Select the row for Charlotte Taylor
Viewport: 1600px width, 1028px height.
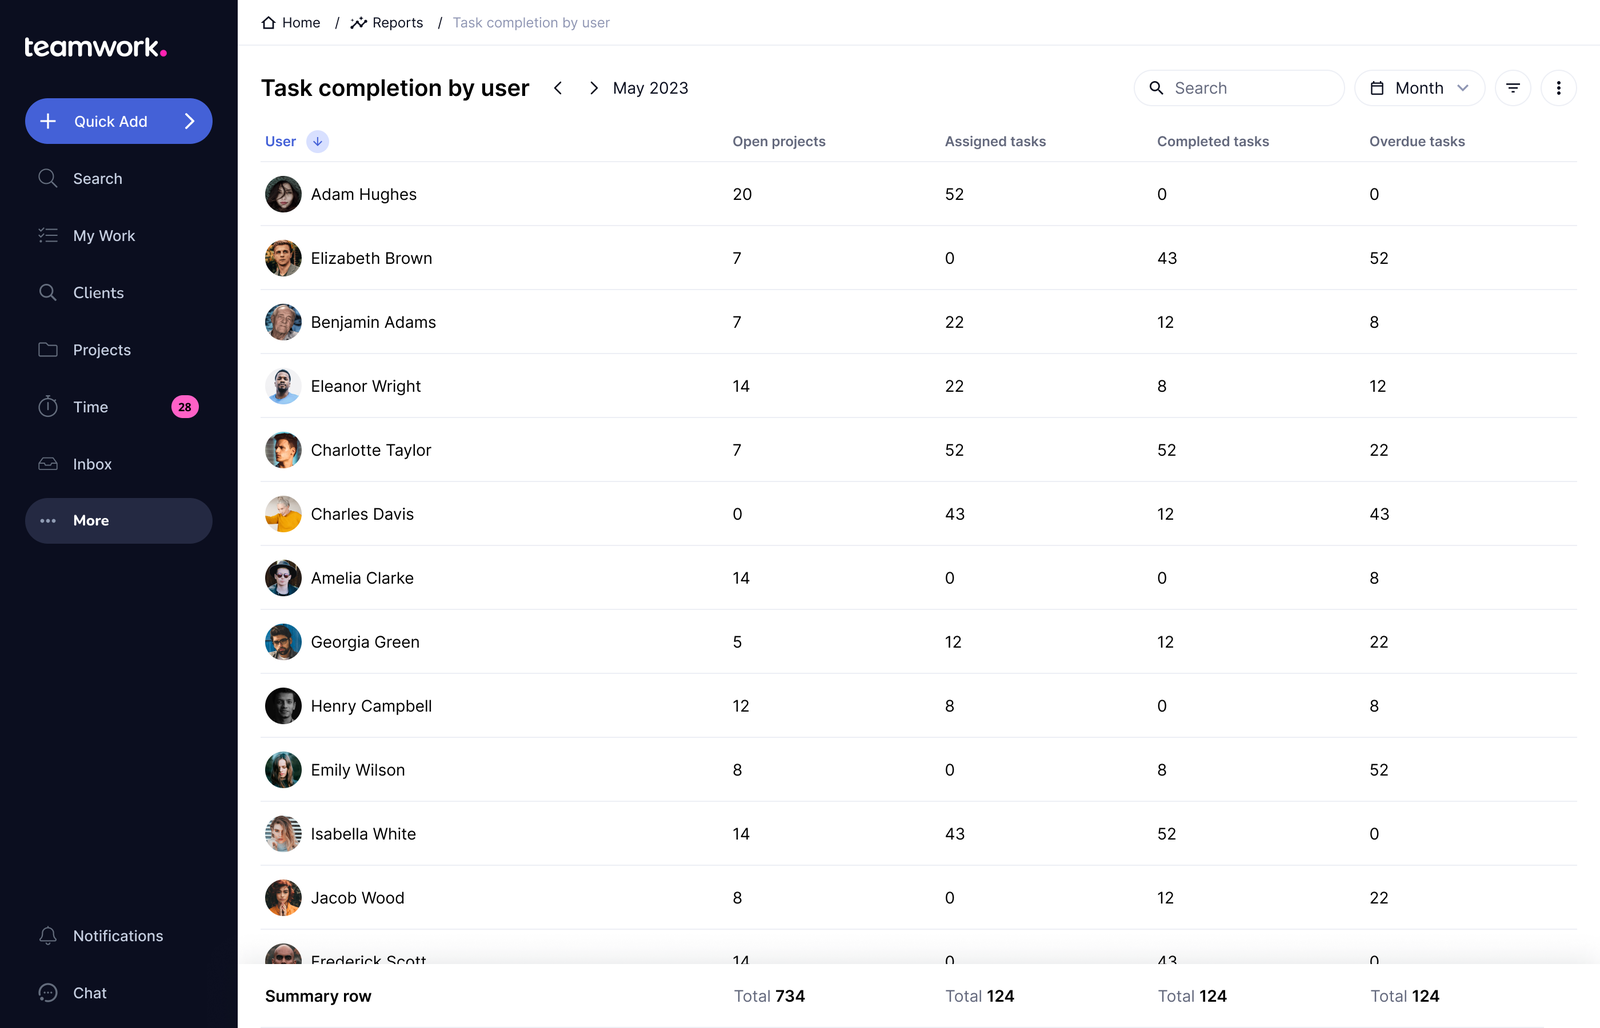tap(371, 450)
